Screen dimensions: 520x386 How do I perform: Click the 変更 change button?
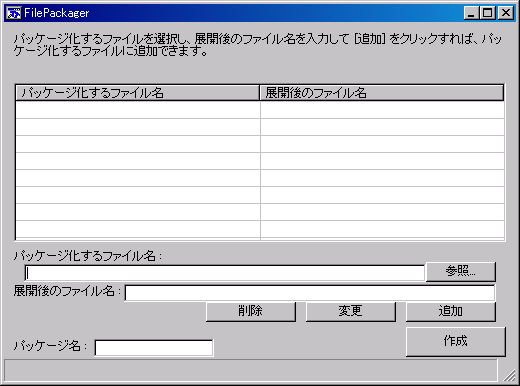pyautogui.click(x=351, y=311)
